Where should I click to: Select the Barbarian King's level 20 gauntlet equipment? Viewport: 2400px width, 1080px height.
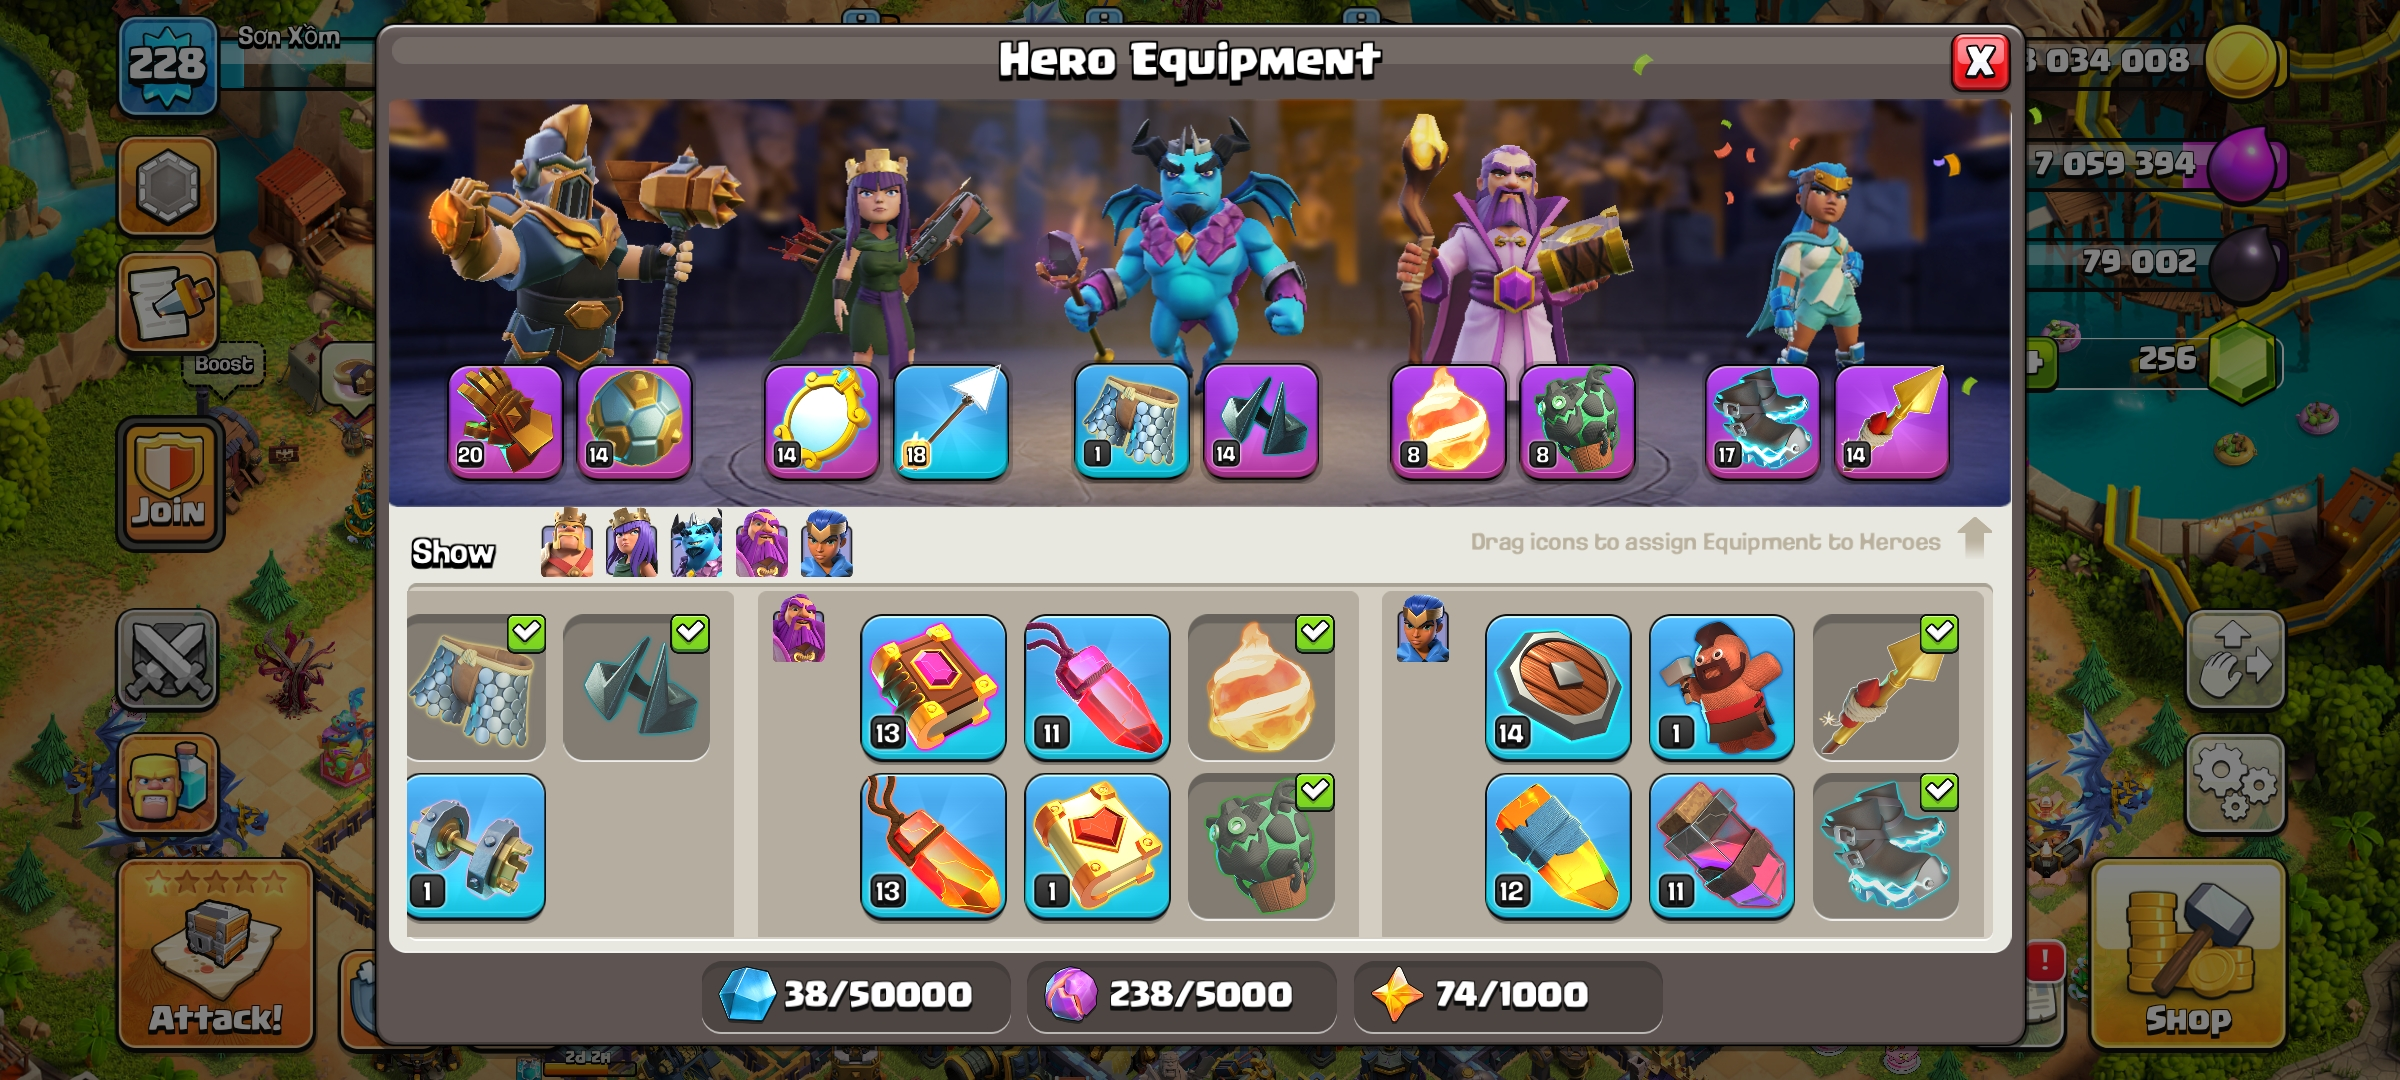[505, 421]
